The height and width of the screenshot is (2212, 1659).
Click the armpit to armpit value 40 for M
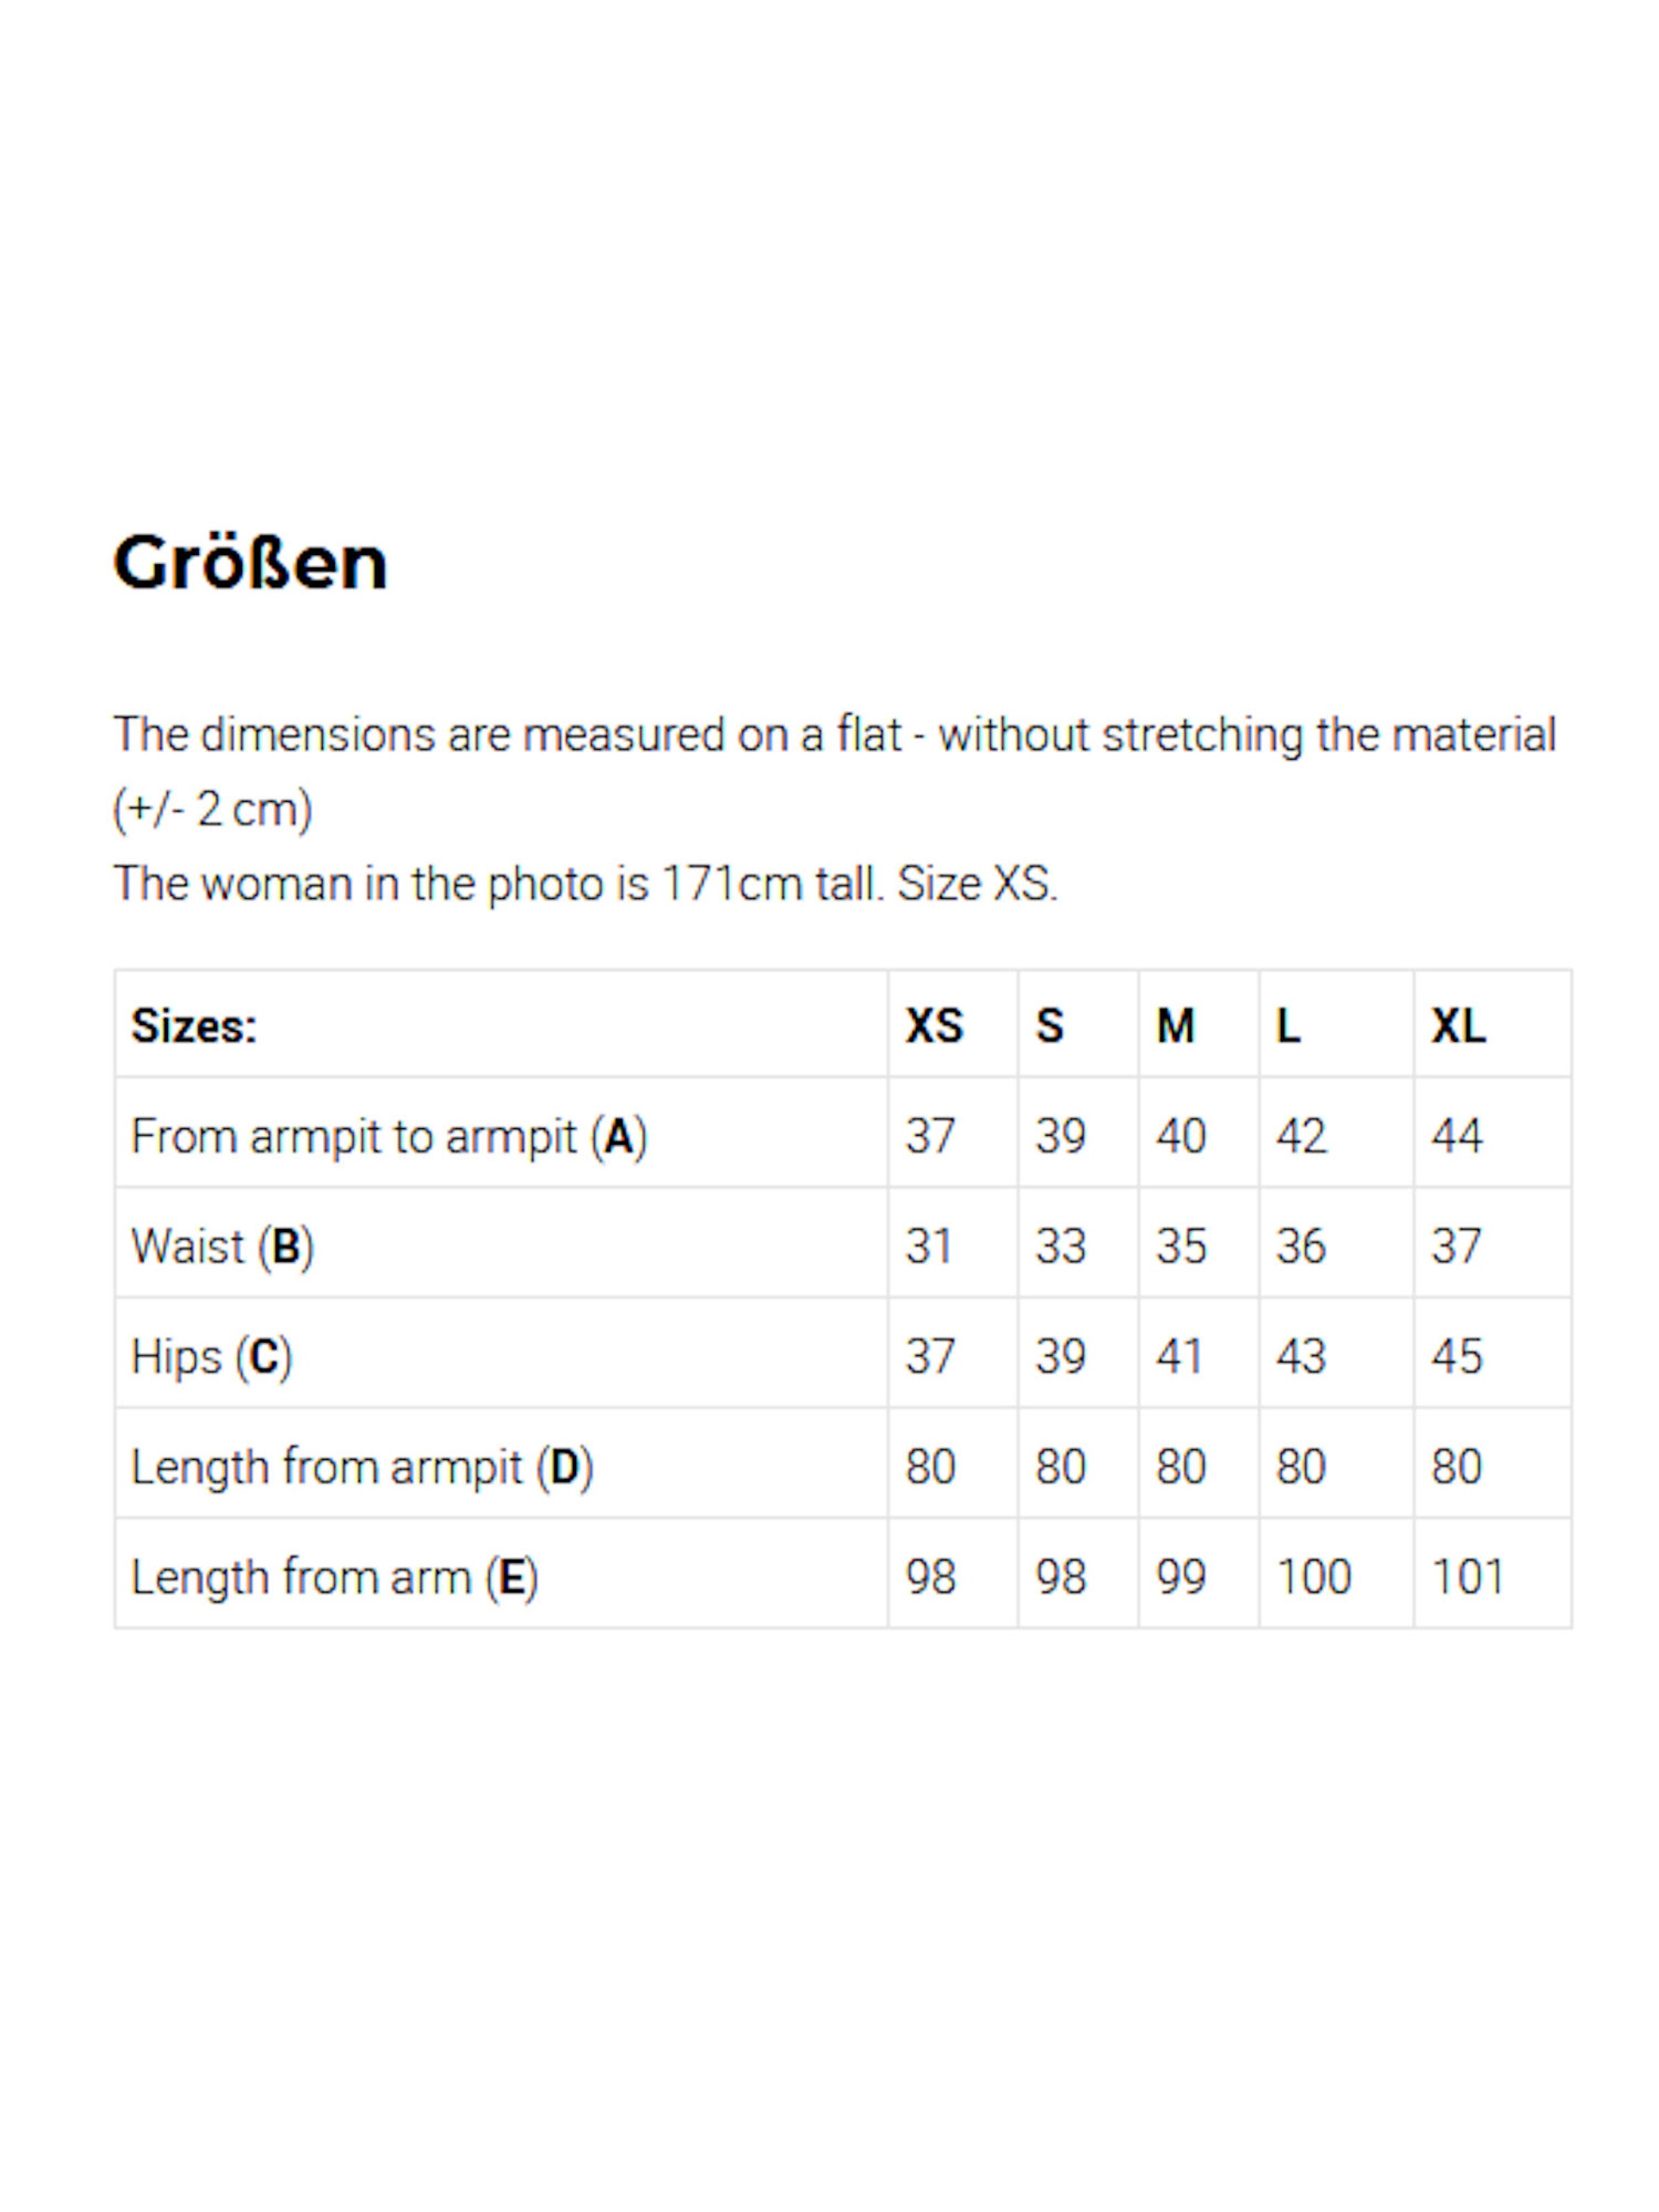(1180, 1137)
